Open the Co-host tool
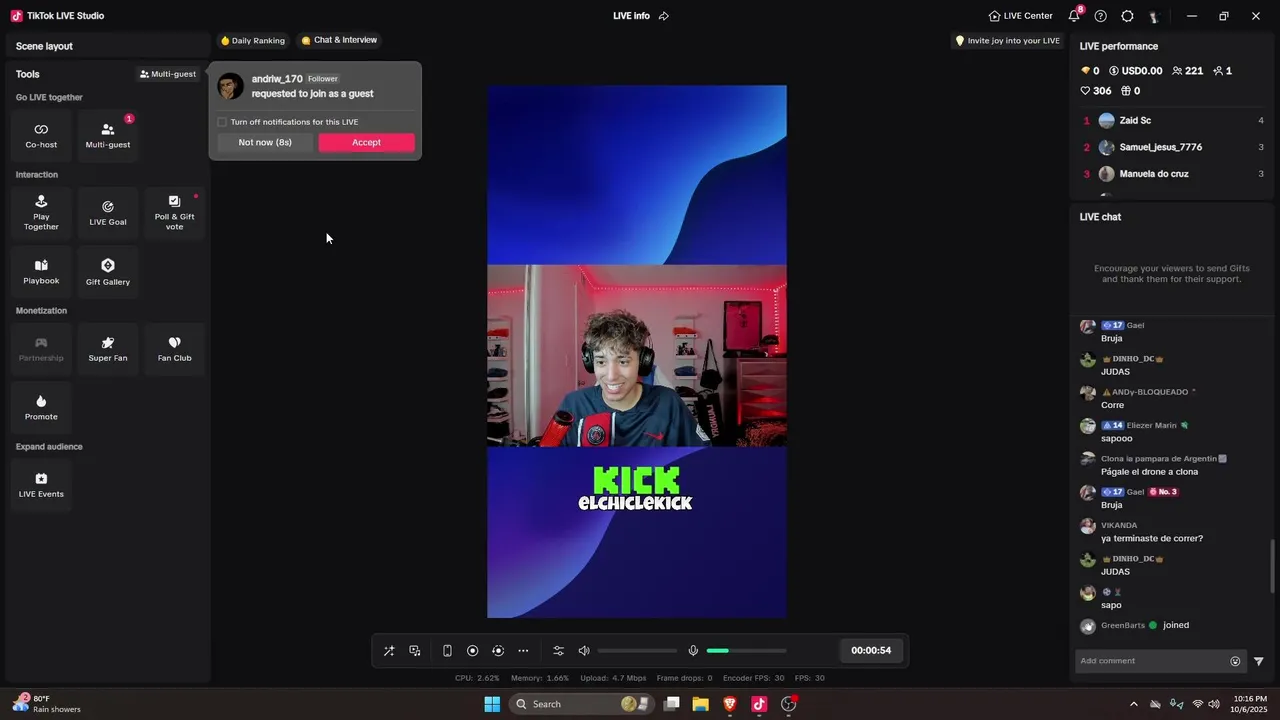This screenshot has width=1280, height=720. (x=41, y=136)
